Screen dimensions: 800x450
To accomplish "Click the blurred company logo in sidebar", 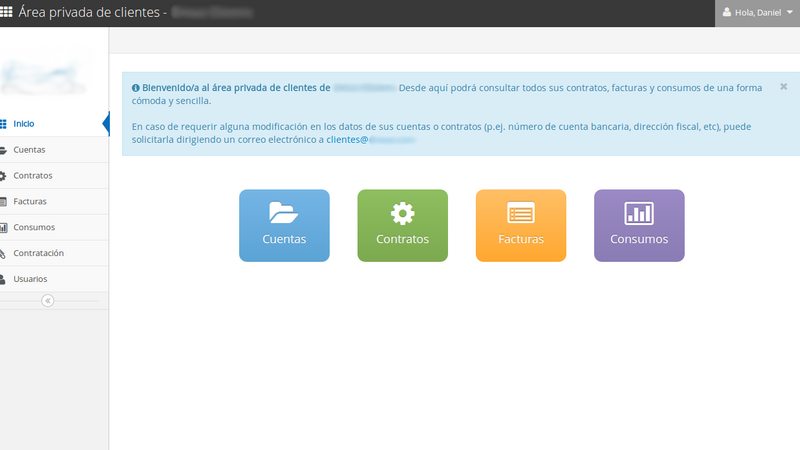I will [x=45, y=73].
